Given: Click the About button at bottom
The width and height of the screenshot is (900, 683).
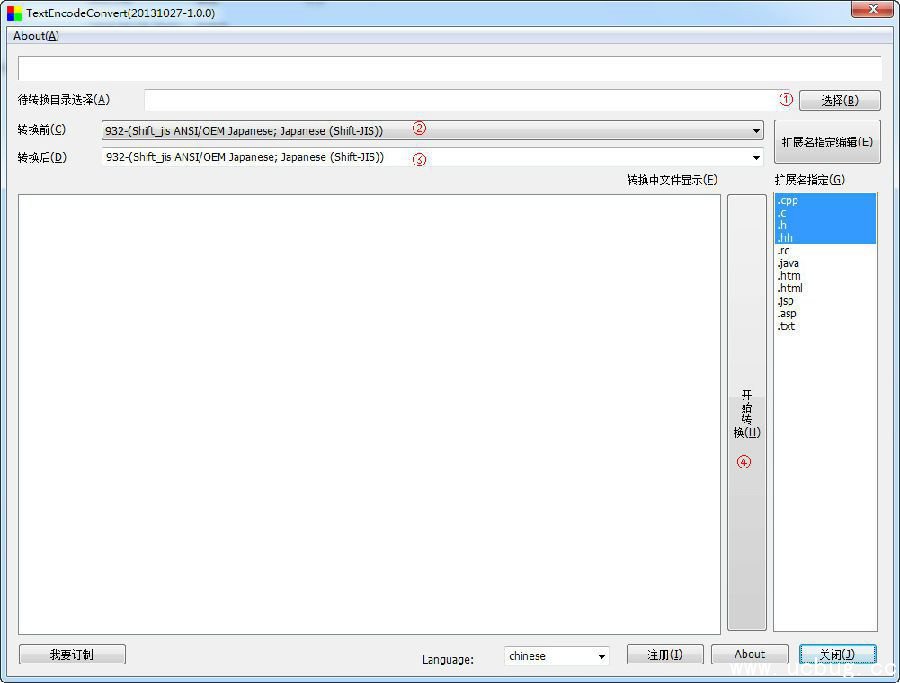Looking at the screenshot, I should pyautogui.click(x=749, y=655).
